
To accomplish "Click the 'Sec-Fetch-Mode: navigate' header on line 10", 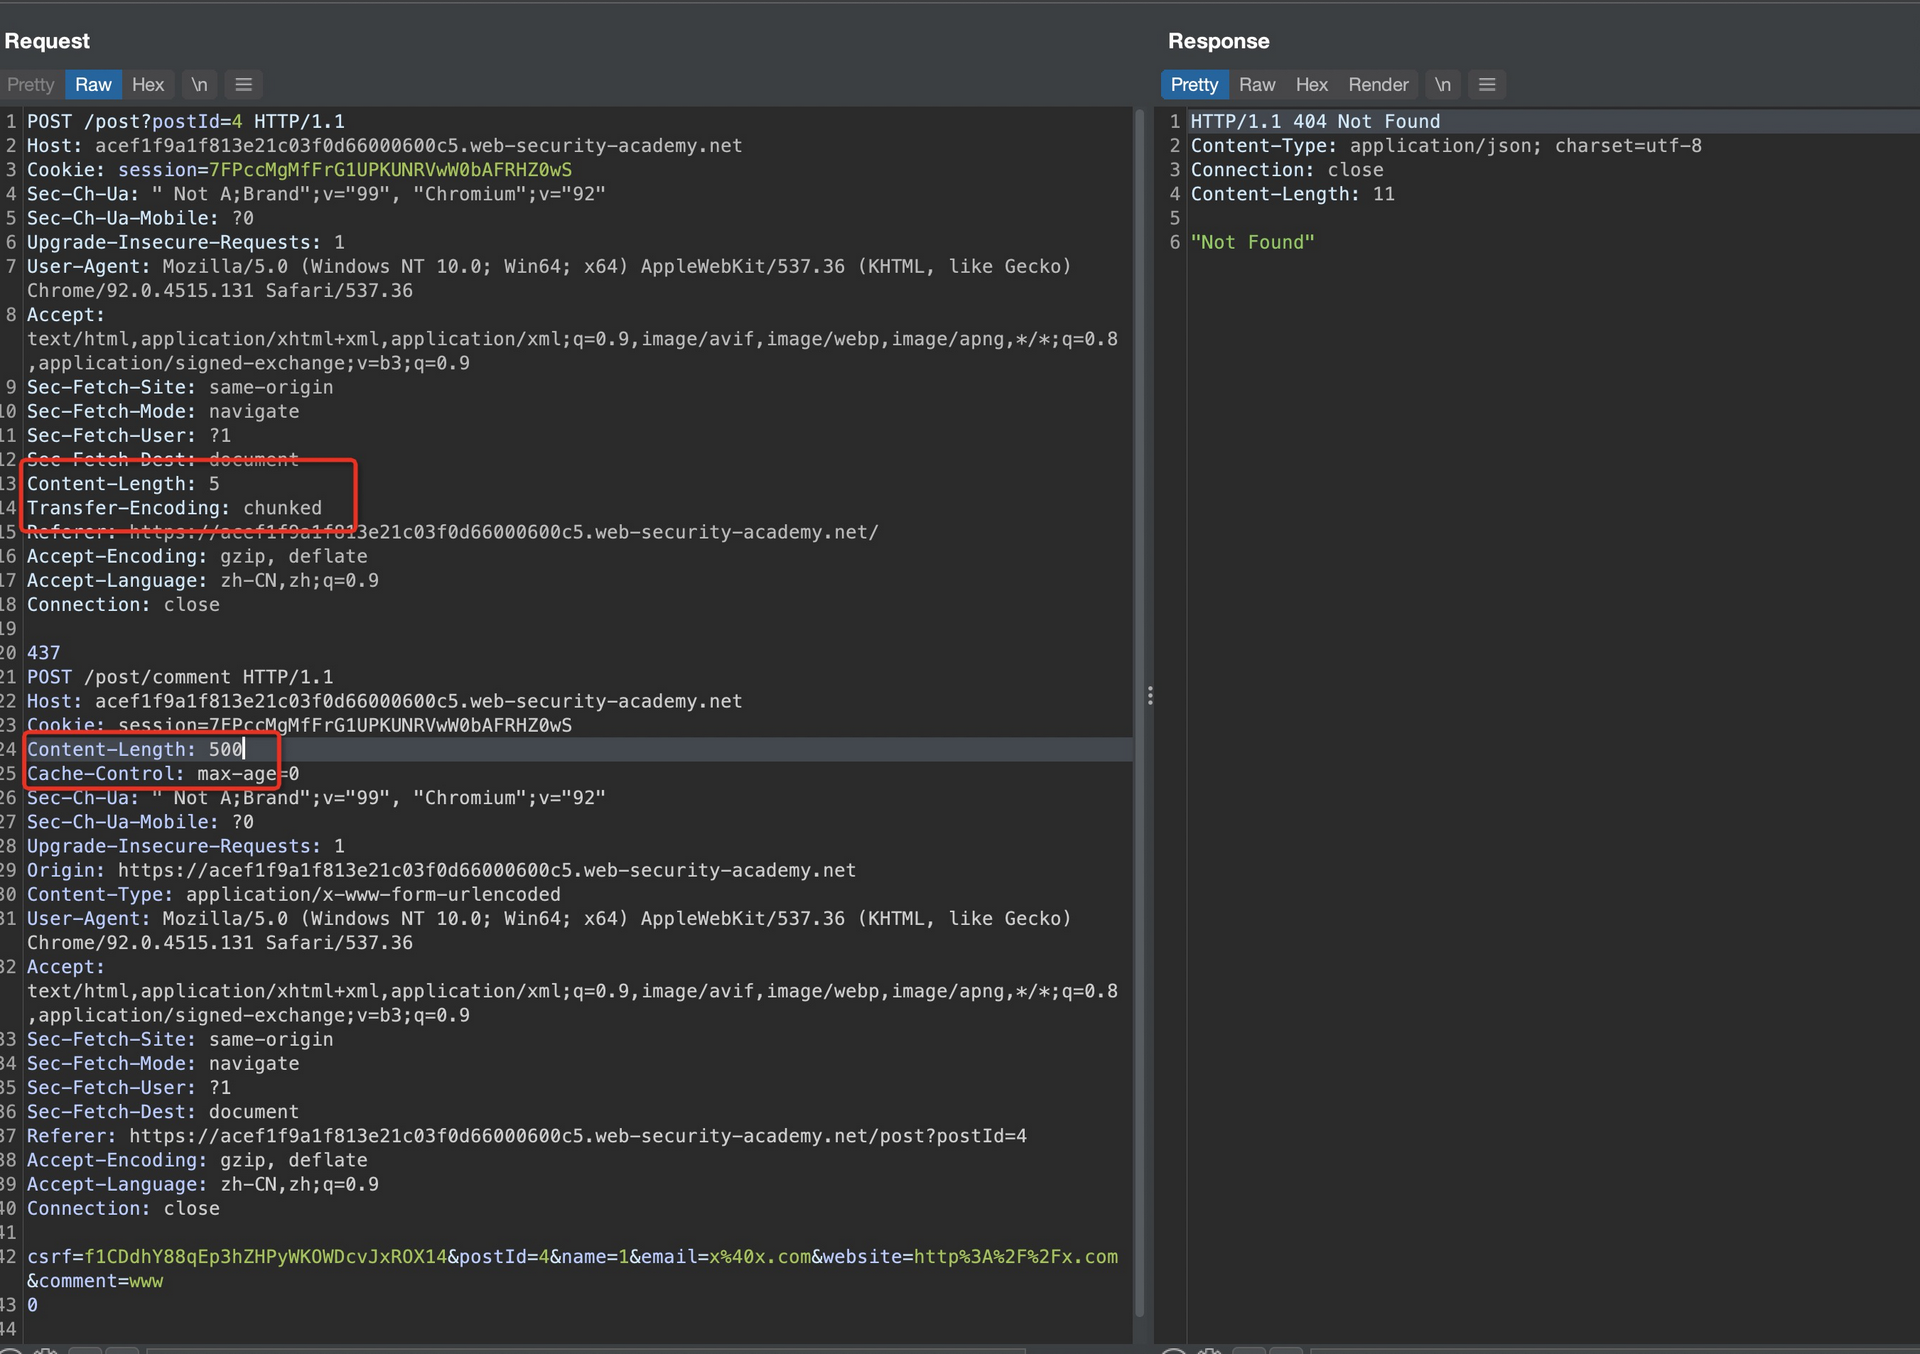I will tap(163, 411).
